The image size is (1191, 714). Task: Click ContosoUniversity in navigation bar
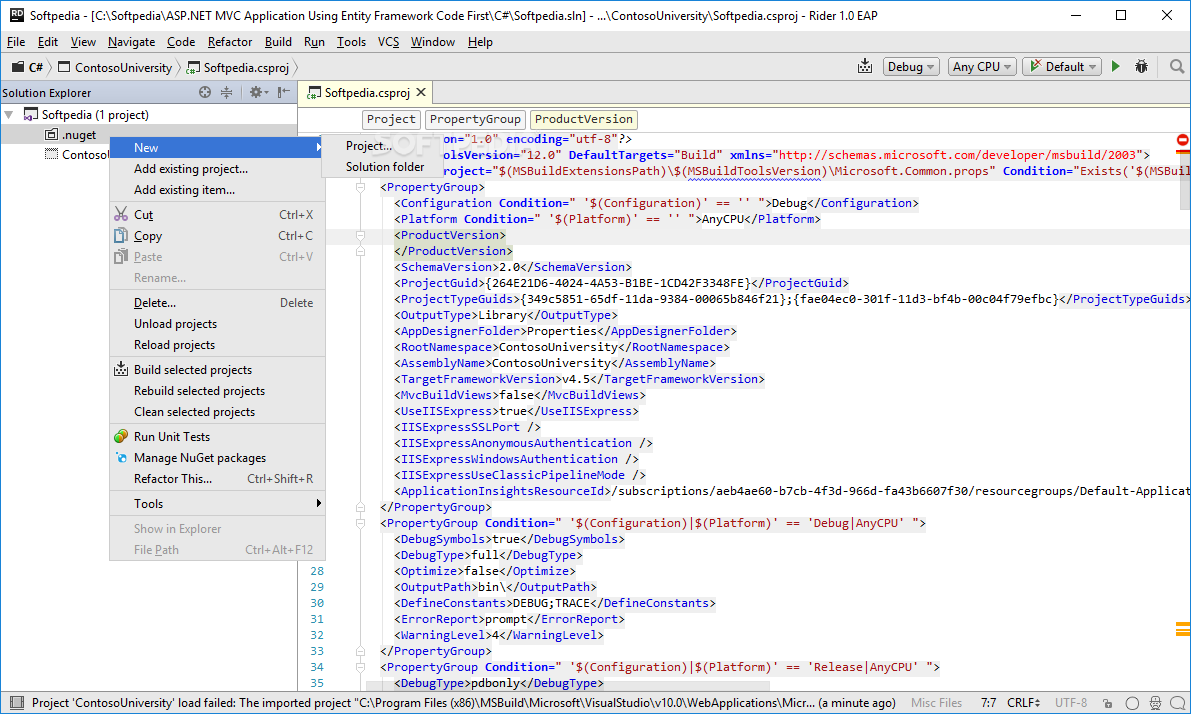[x=115, y=68]
